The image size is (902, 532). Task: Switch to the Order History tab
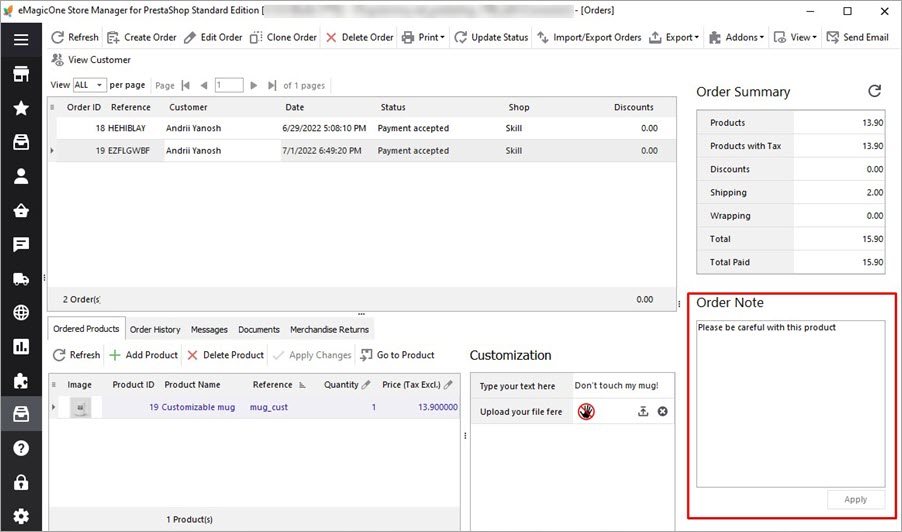155,330
